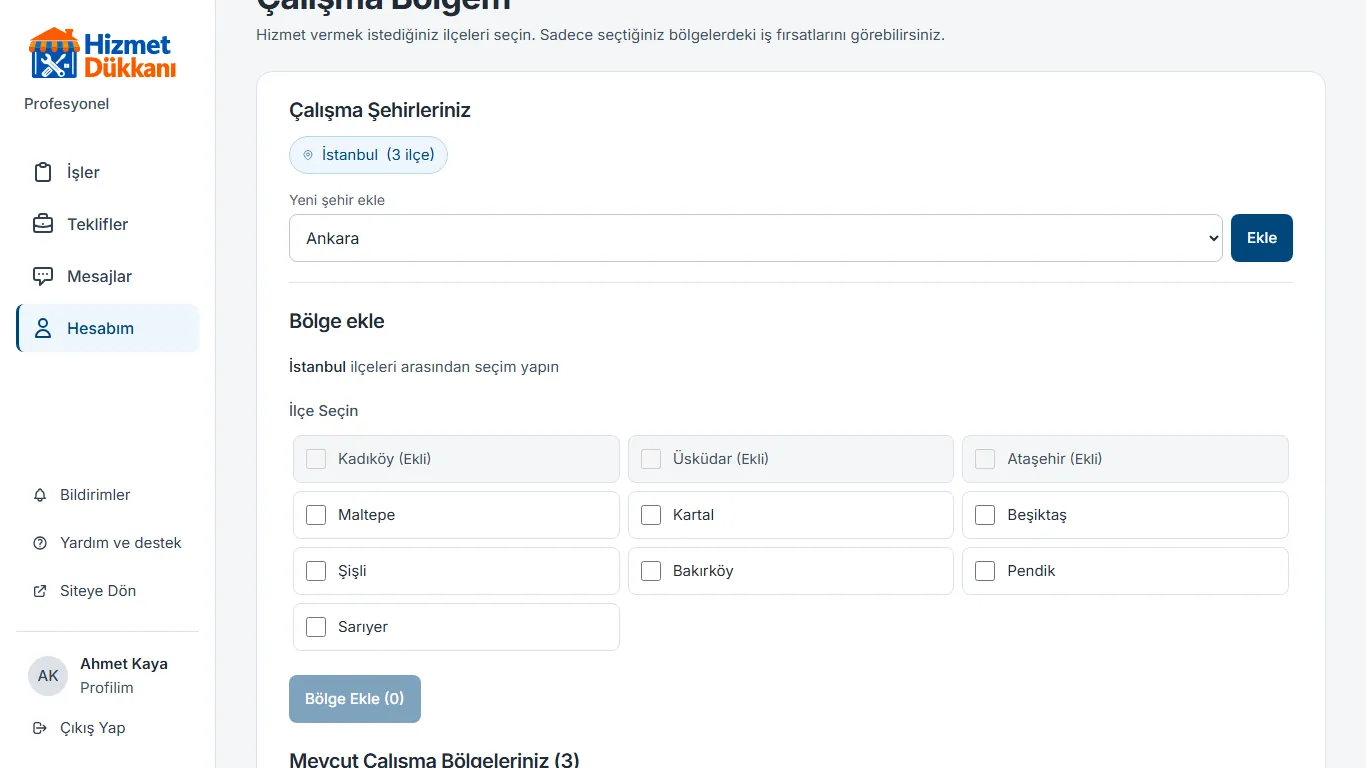Click the Hizmet Dükkanı logo

click(x=102, y=53)
